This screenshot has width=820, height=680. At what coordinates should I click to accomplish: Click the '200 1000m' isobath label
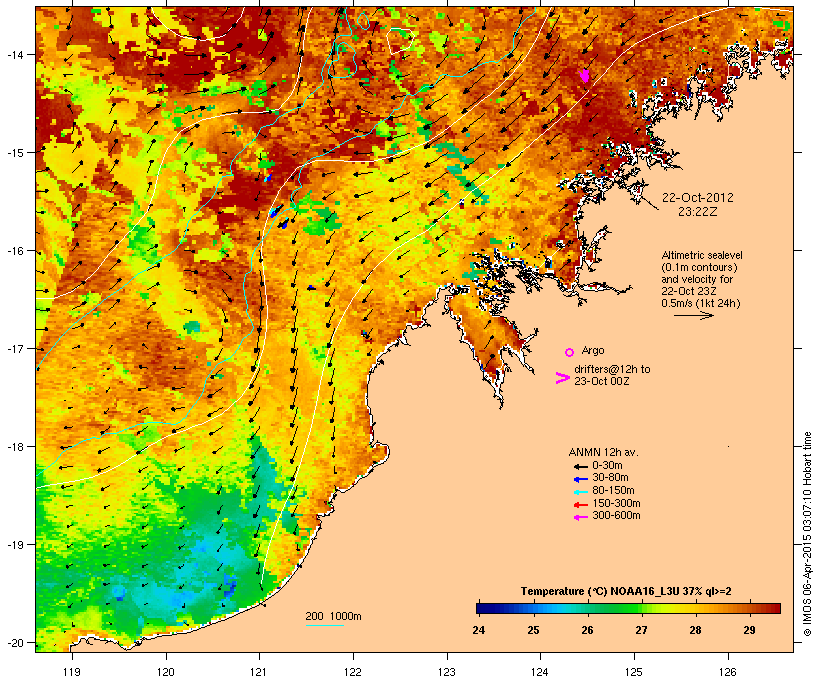click(x=333, y=616)
